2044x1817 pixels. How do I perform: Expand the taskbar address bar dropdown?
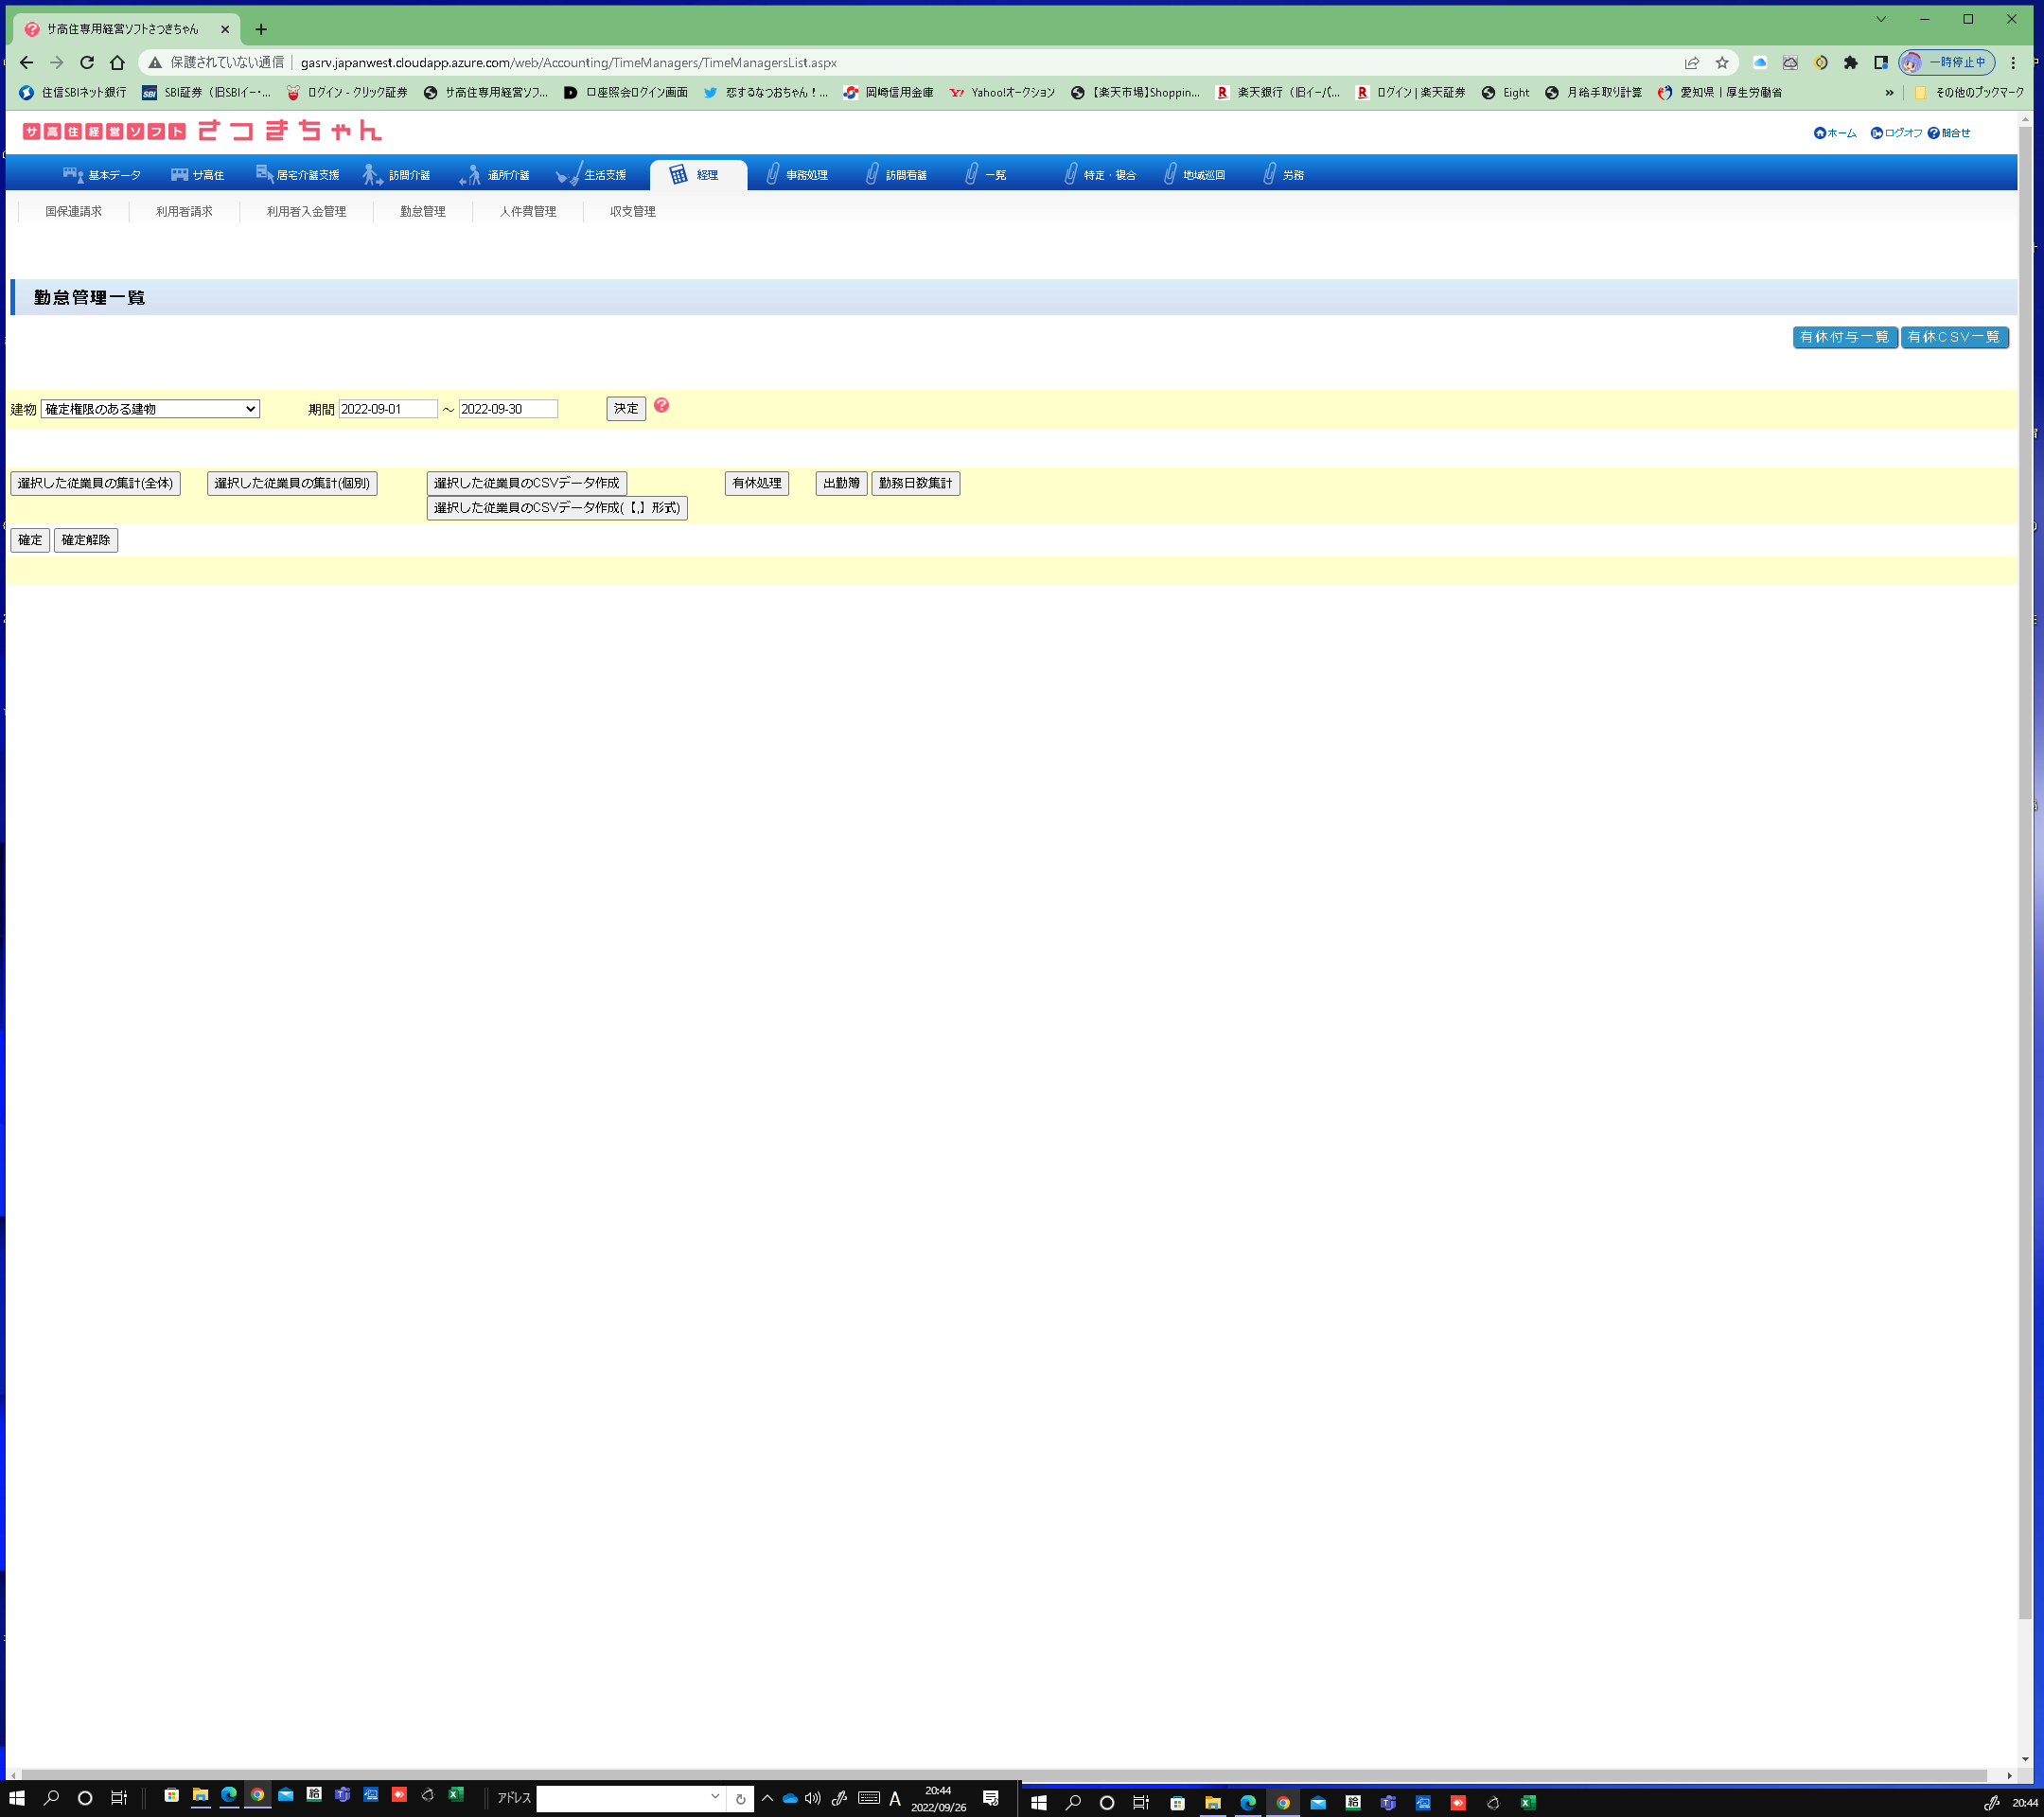(x=715, y=1797)
